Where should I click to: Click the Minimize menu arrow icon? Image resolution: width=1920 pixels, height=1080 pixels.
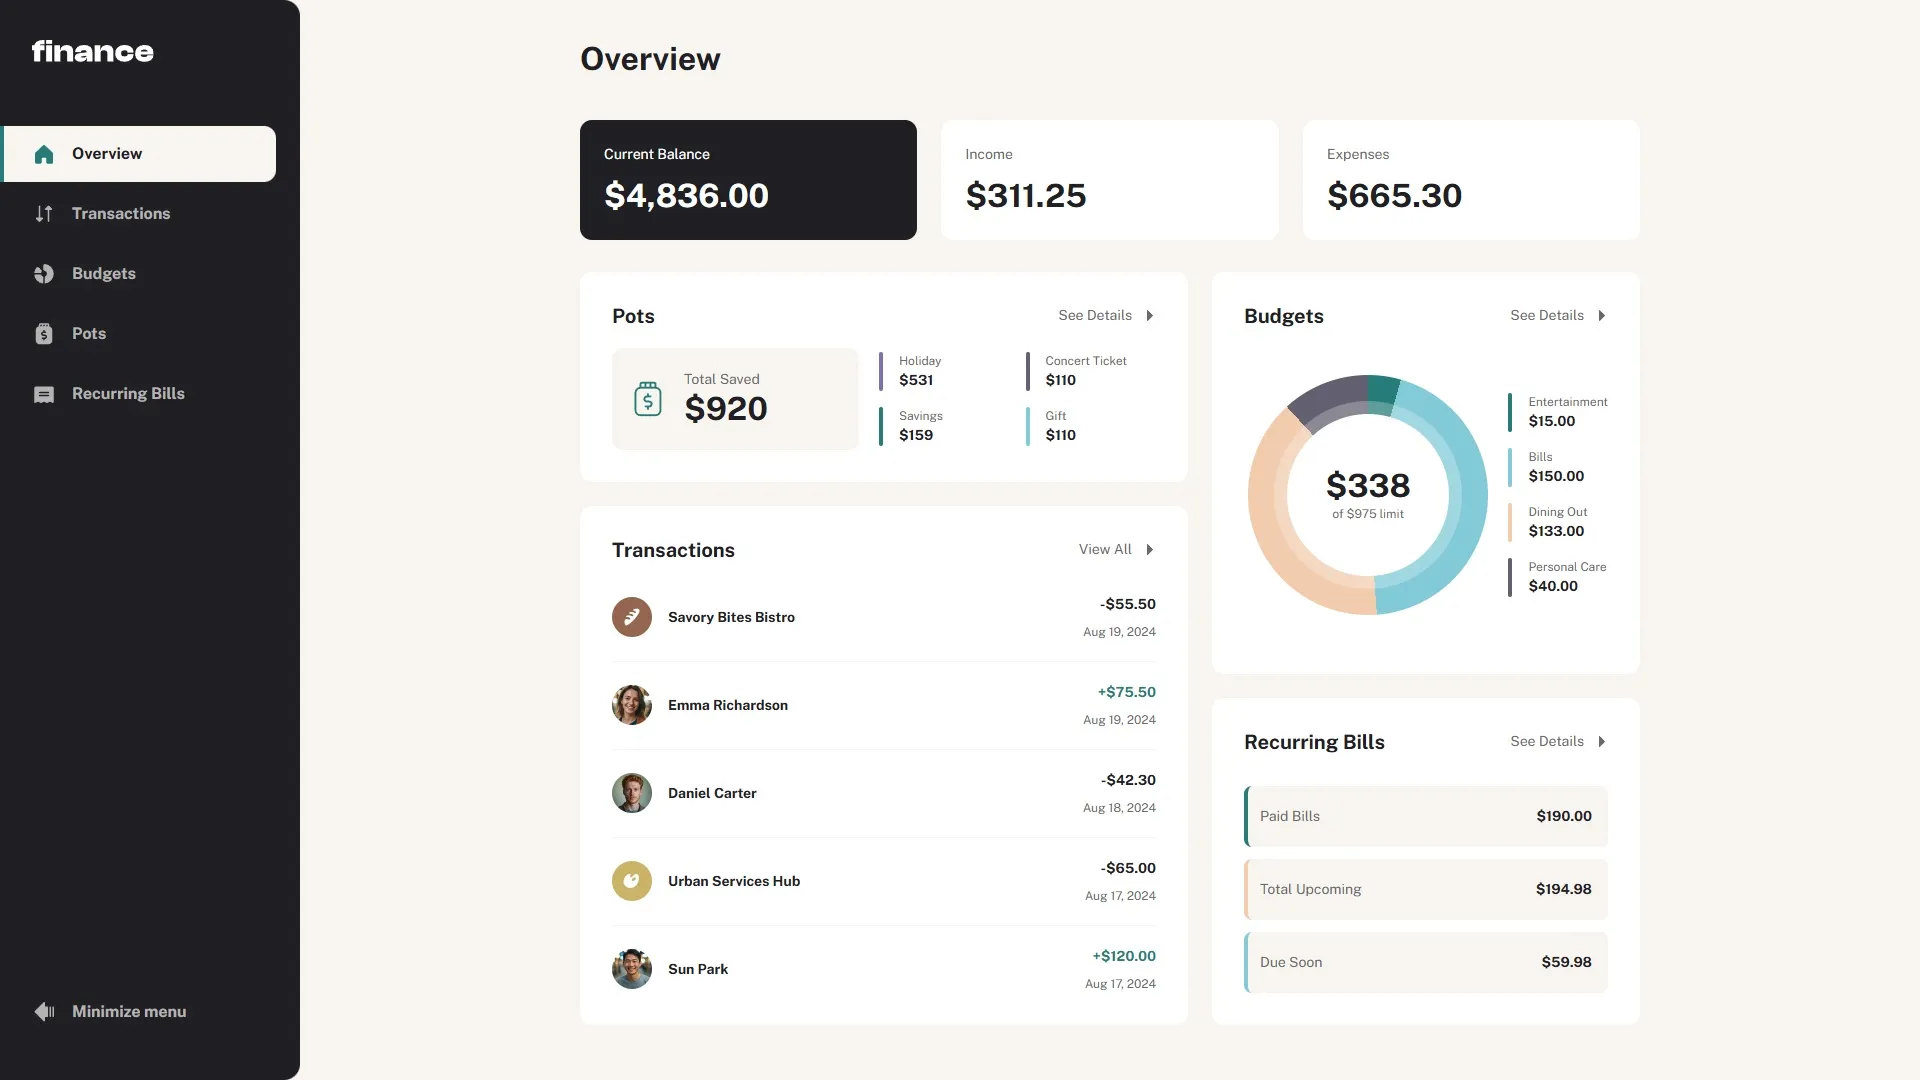pyautogui.click(x=44, y=1012)
